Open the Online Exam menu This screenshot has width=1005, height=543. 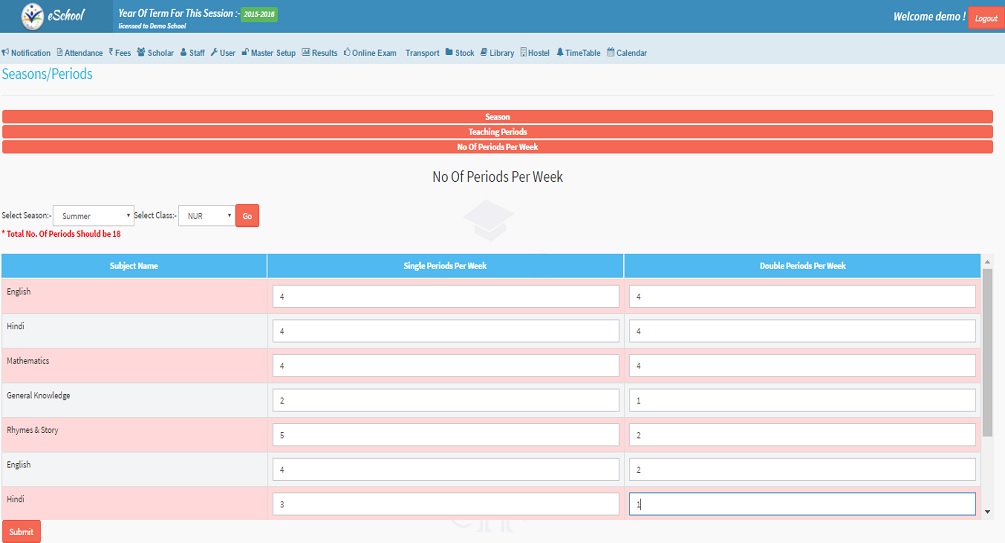pyautogui.click(x=370, y=53)
